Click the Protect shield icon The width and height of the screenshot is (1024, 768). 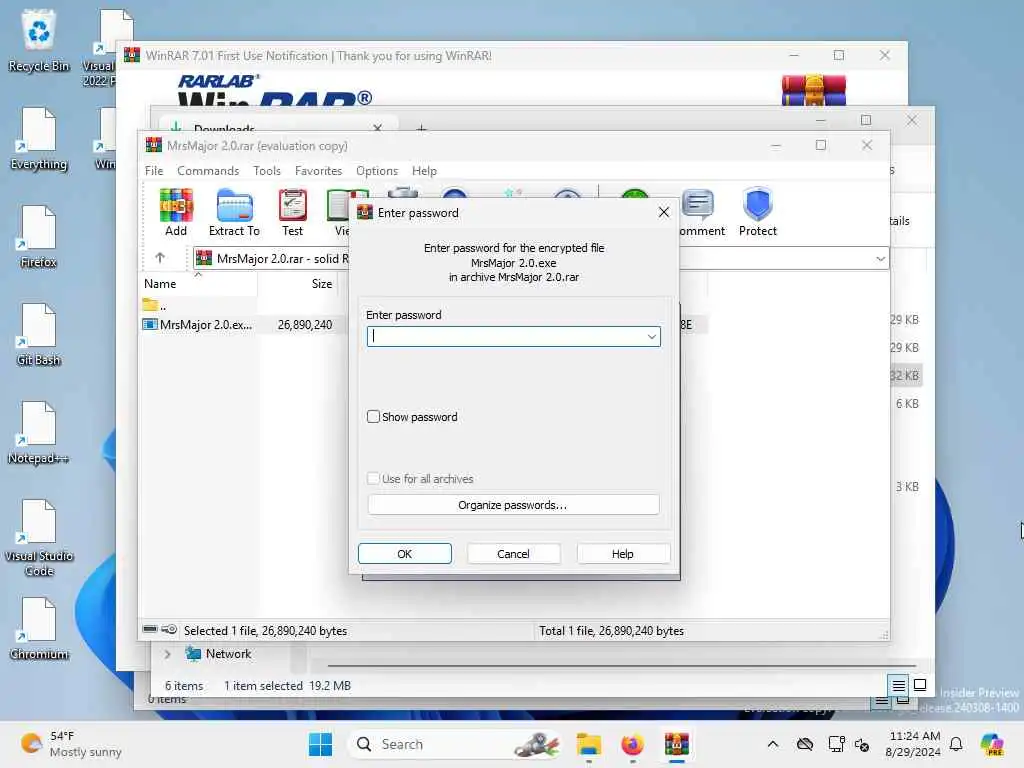point(758,212)
